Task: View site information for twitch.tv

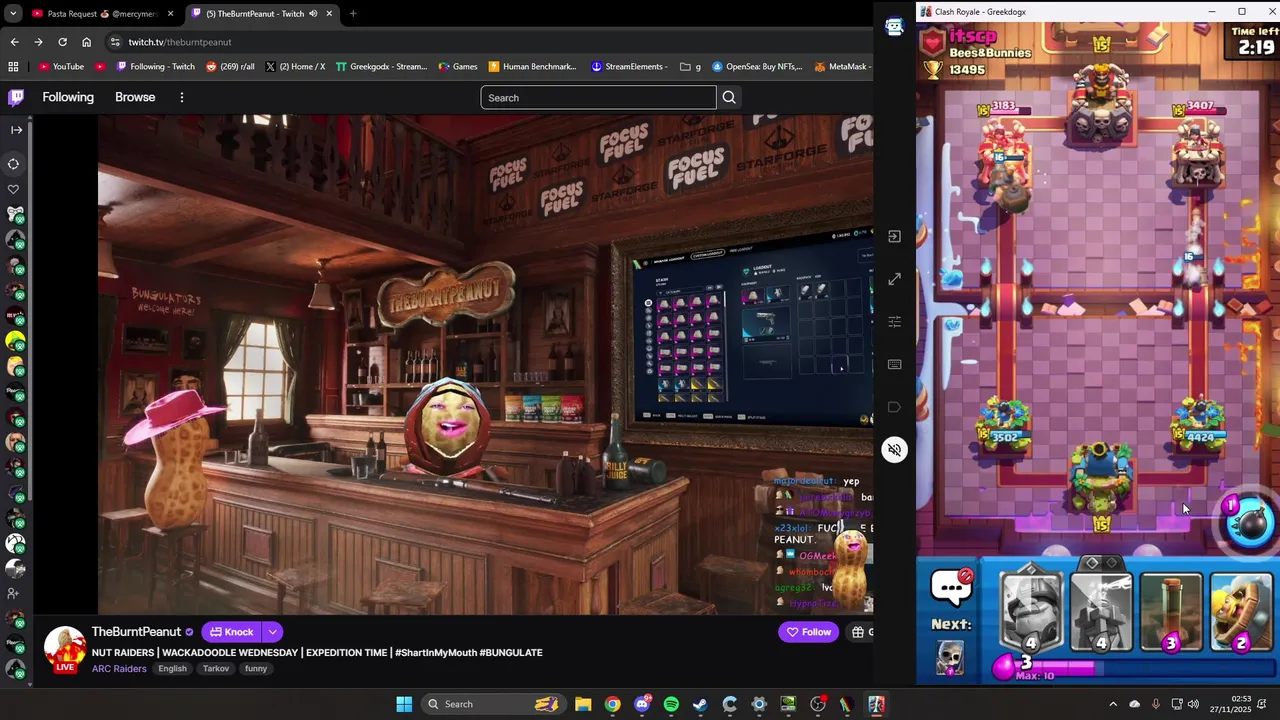Action: pos(115,42)
